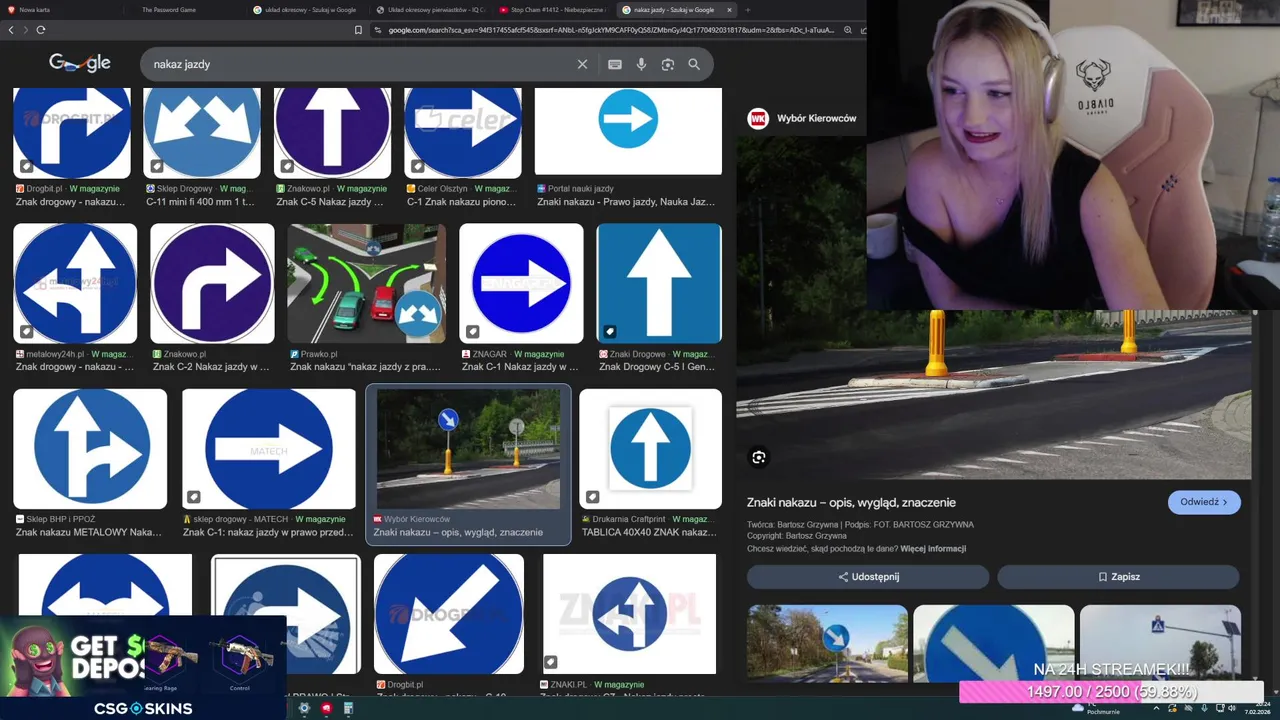Open the ZNAKI.PL straight-or-left sign result

click(629, 614)
